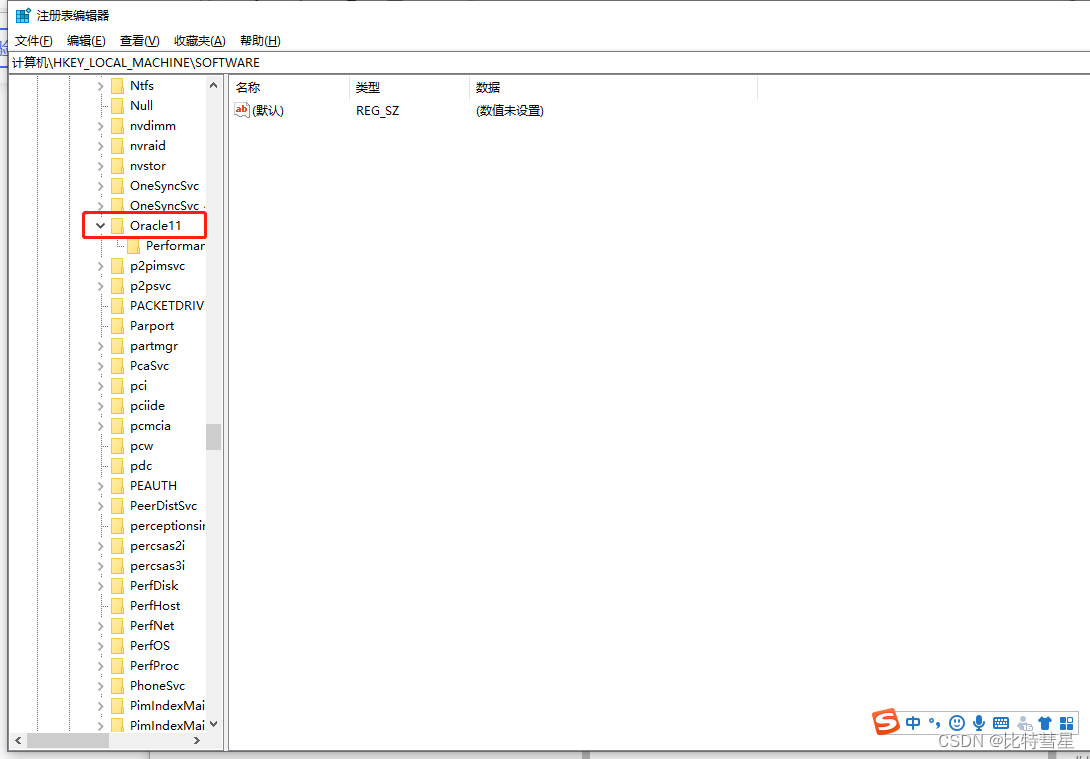1090x759 pixels.
Task: Click the tree vertical scrollbar thumb
Action: point(213,437)
